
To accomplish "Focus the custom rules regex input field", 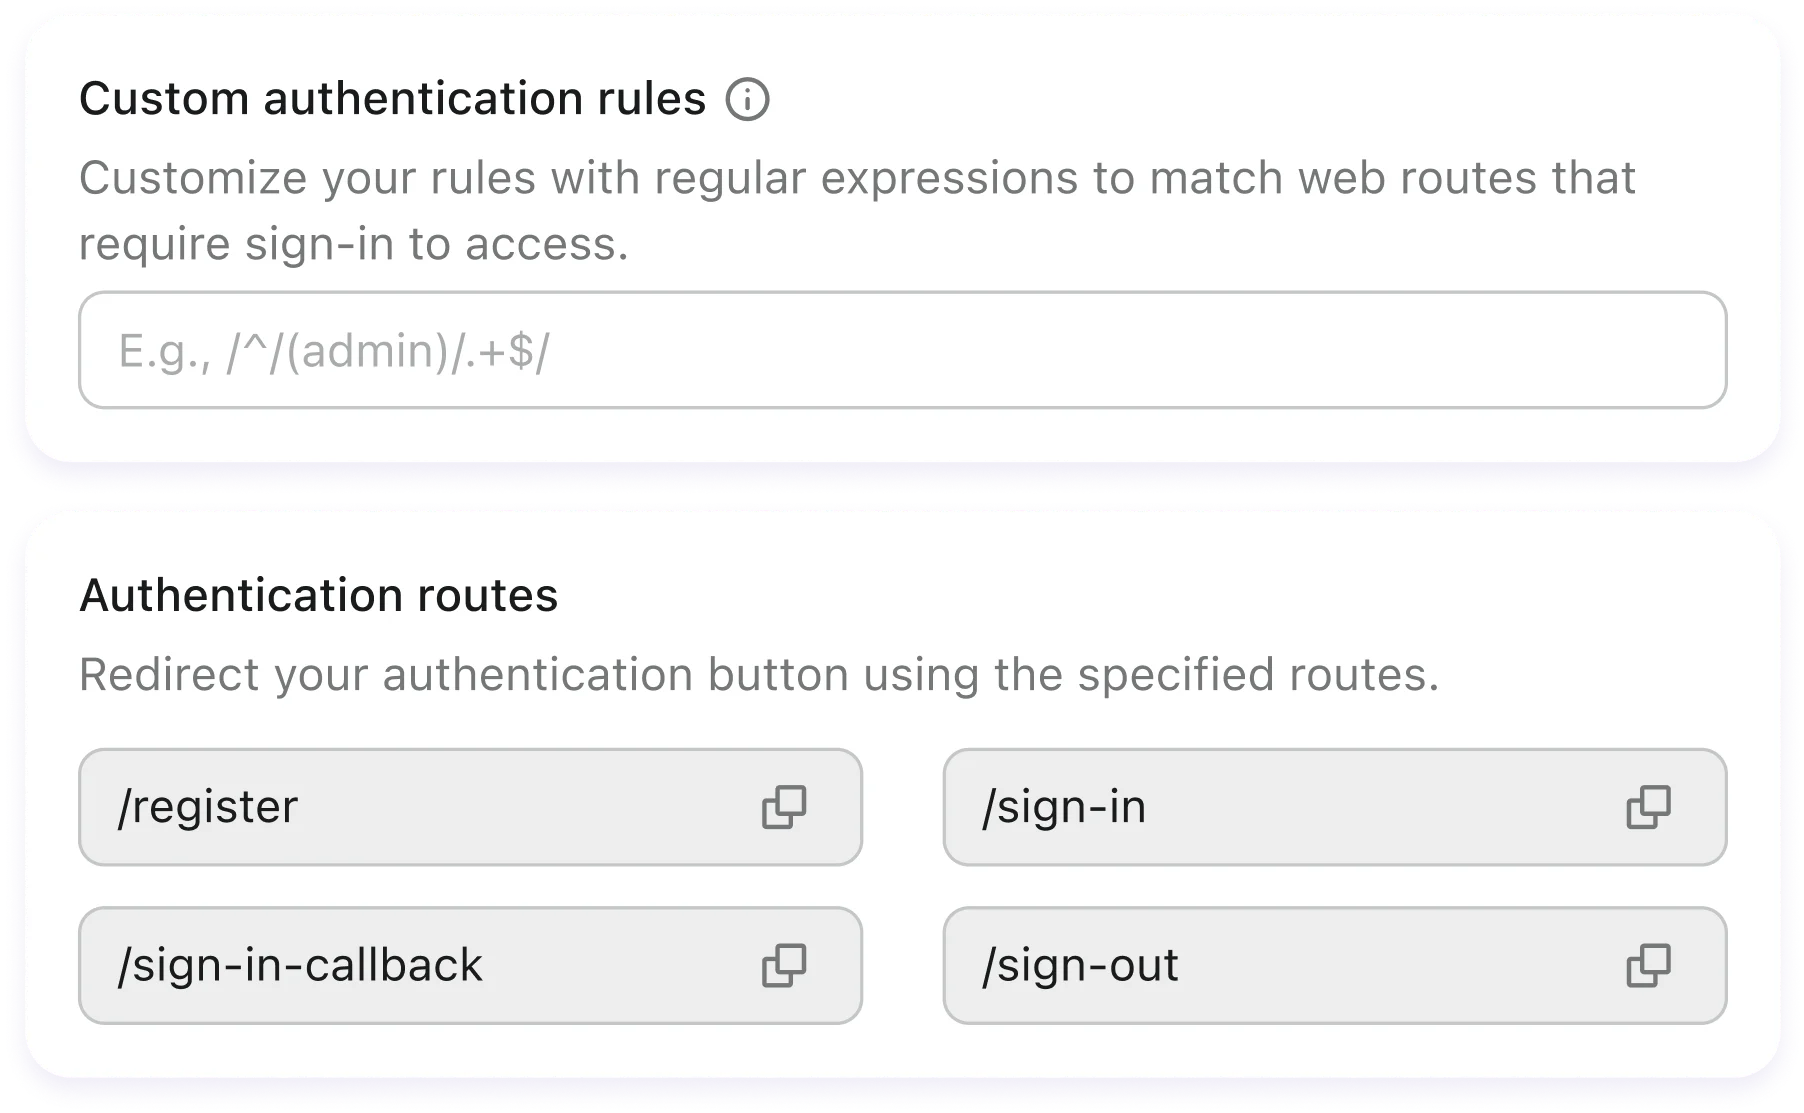I will pyautogui.click(x=902, y=350).
